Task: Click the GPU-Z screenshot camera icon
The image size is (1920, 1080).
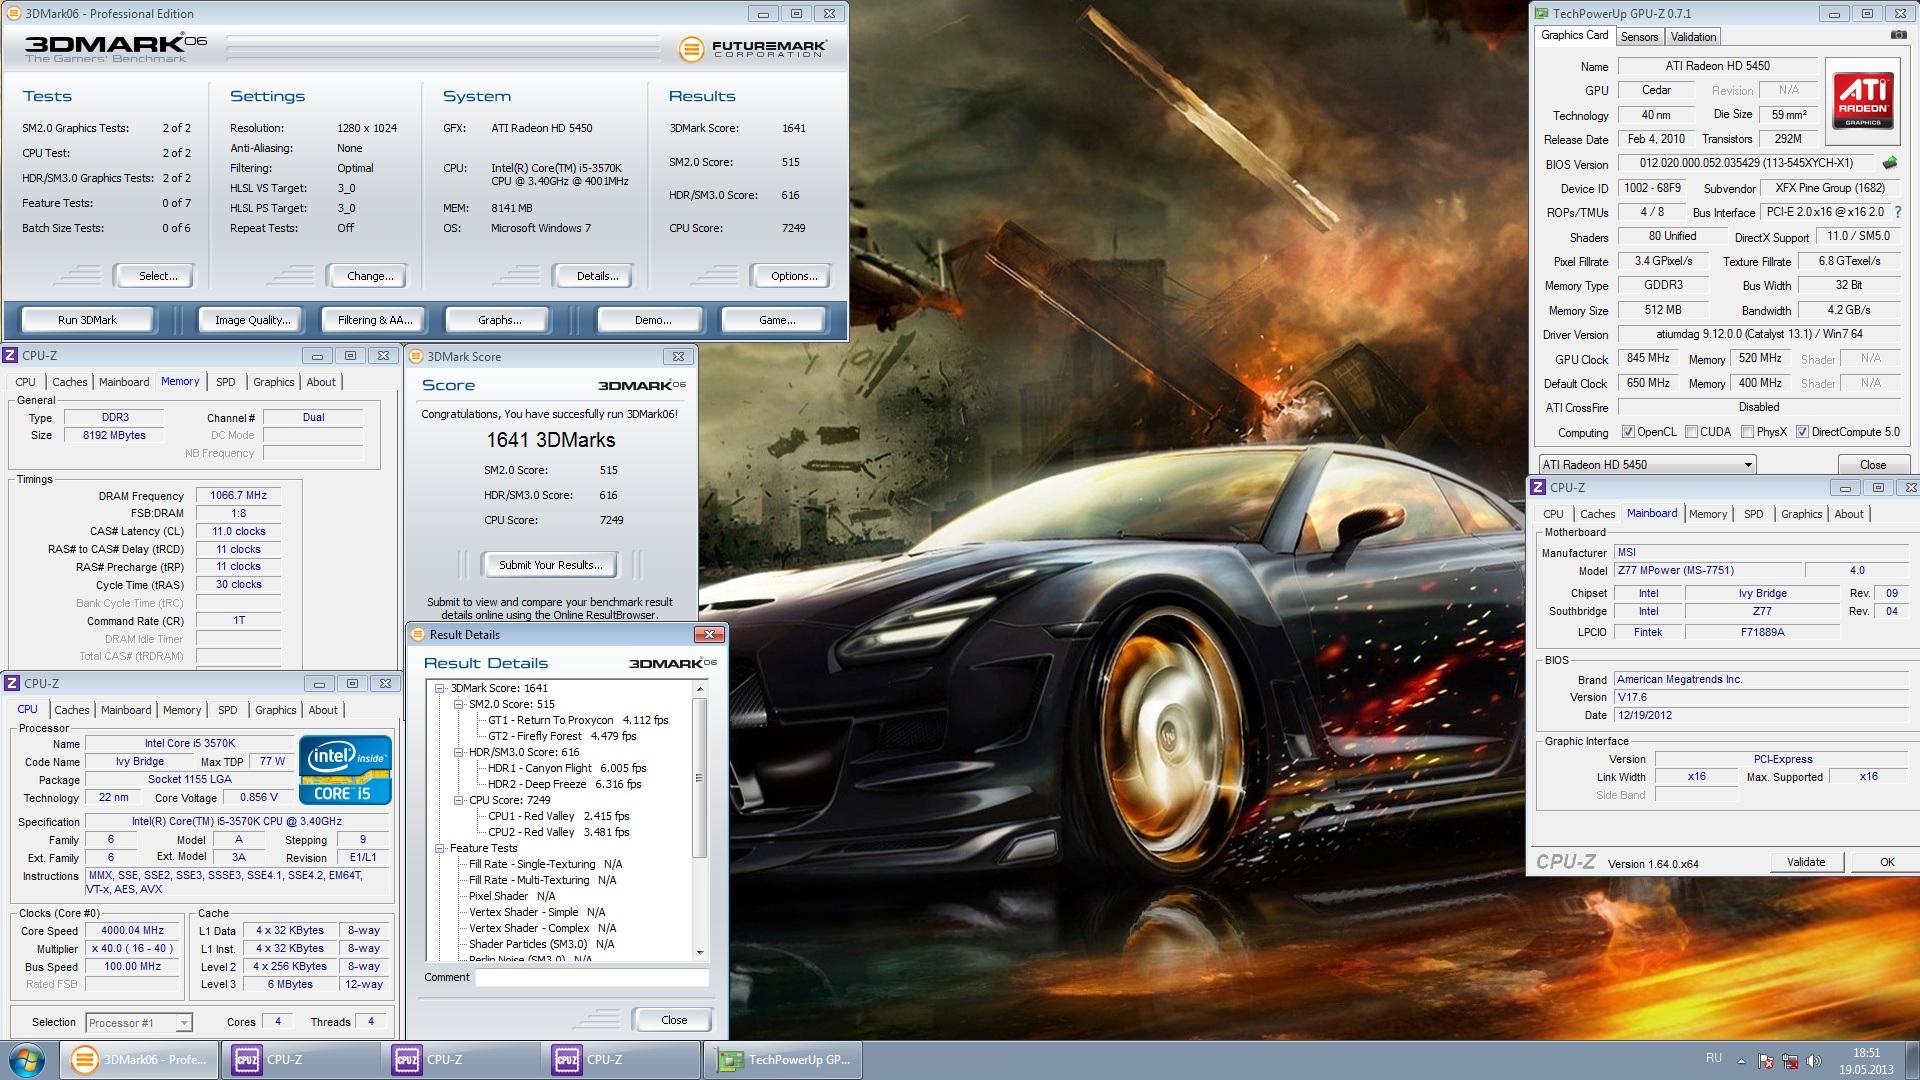Action: pyautogui.click(x=1898, y=36)
